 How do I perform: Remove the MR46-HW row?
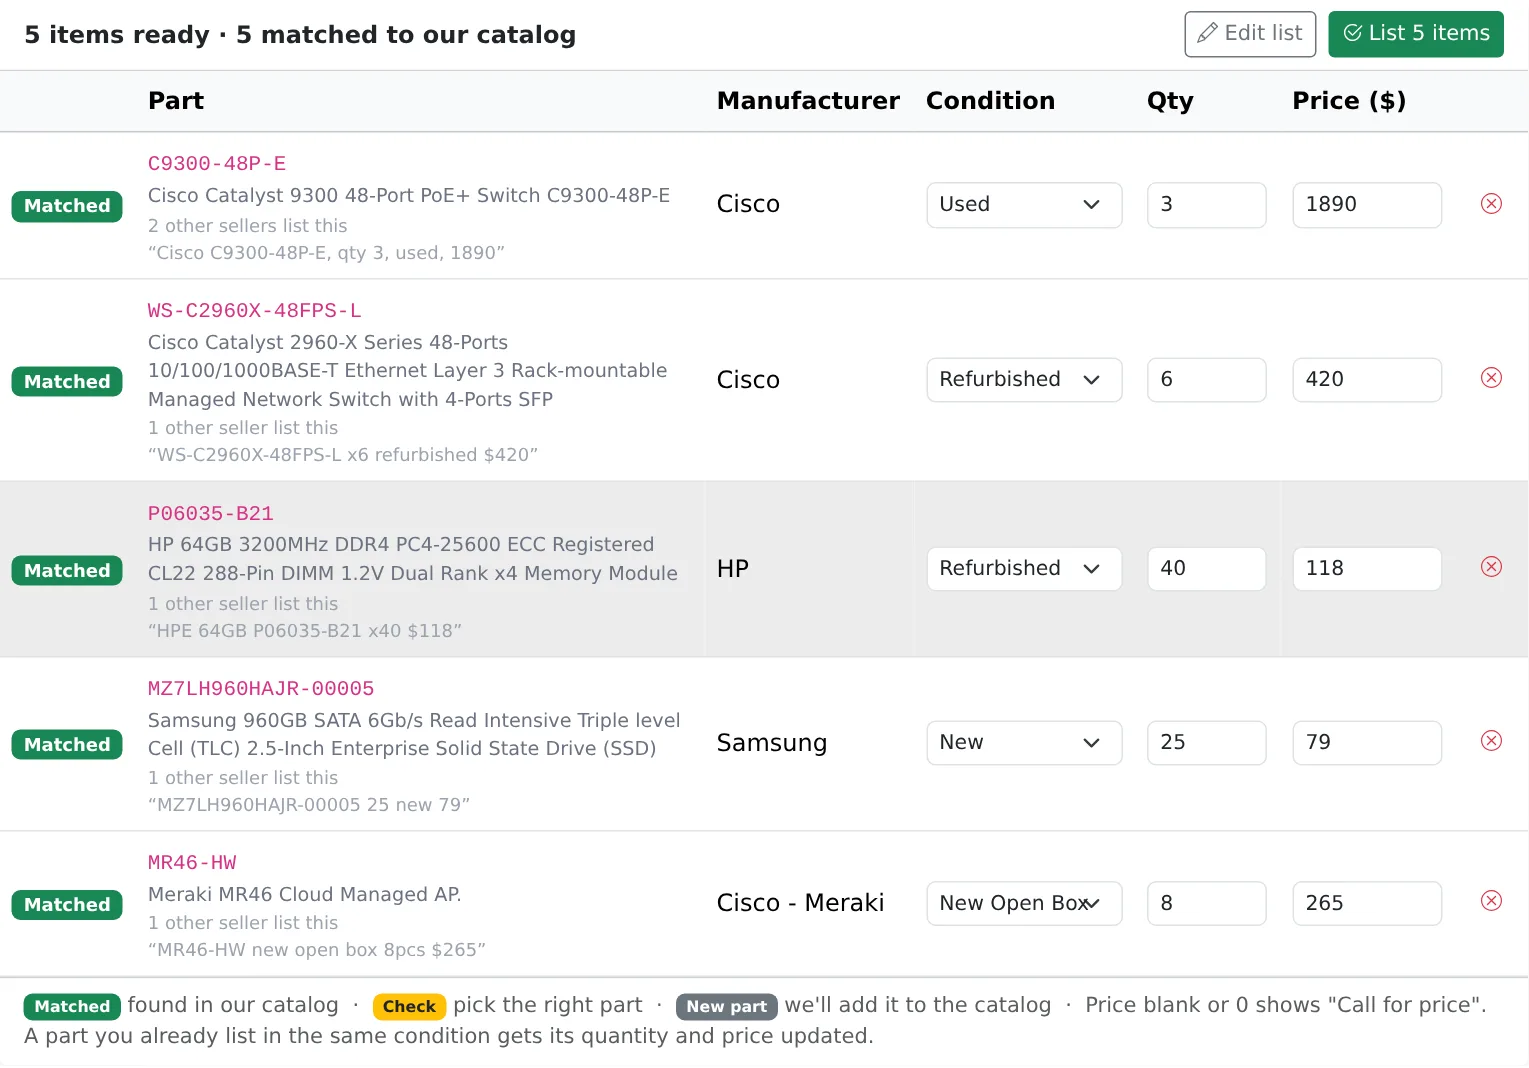pyautogui.click(x=1491, y=901)
